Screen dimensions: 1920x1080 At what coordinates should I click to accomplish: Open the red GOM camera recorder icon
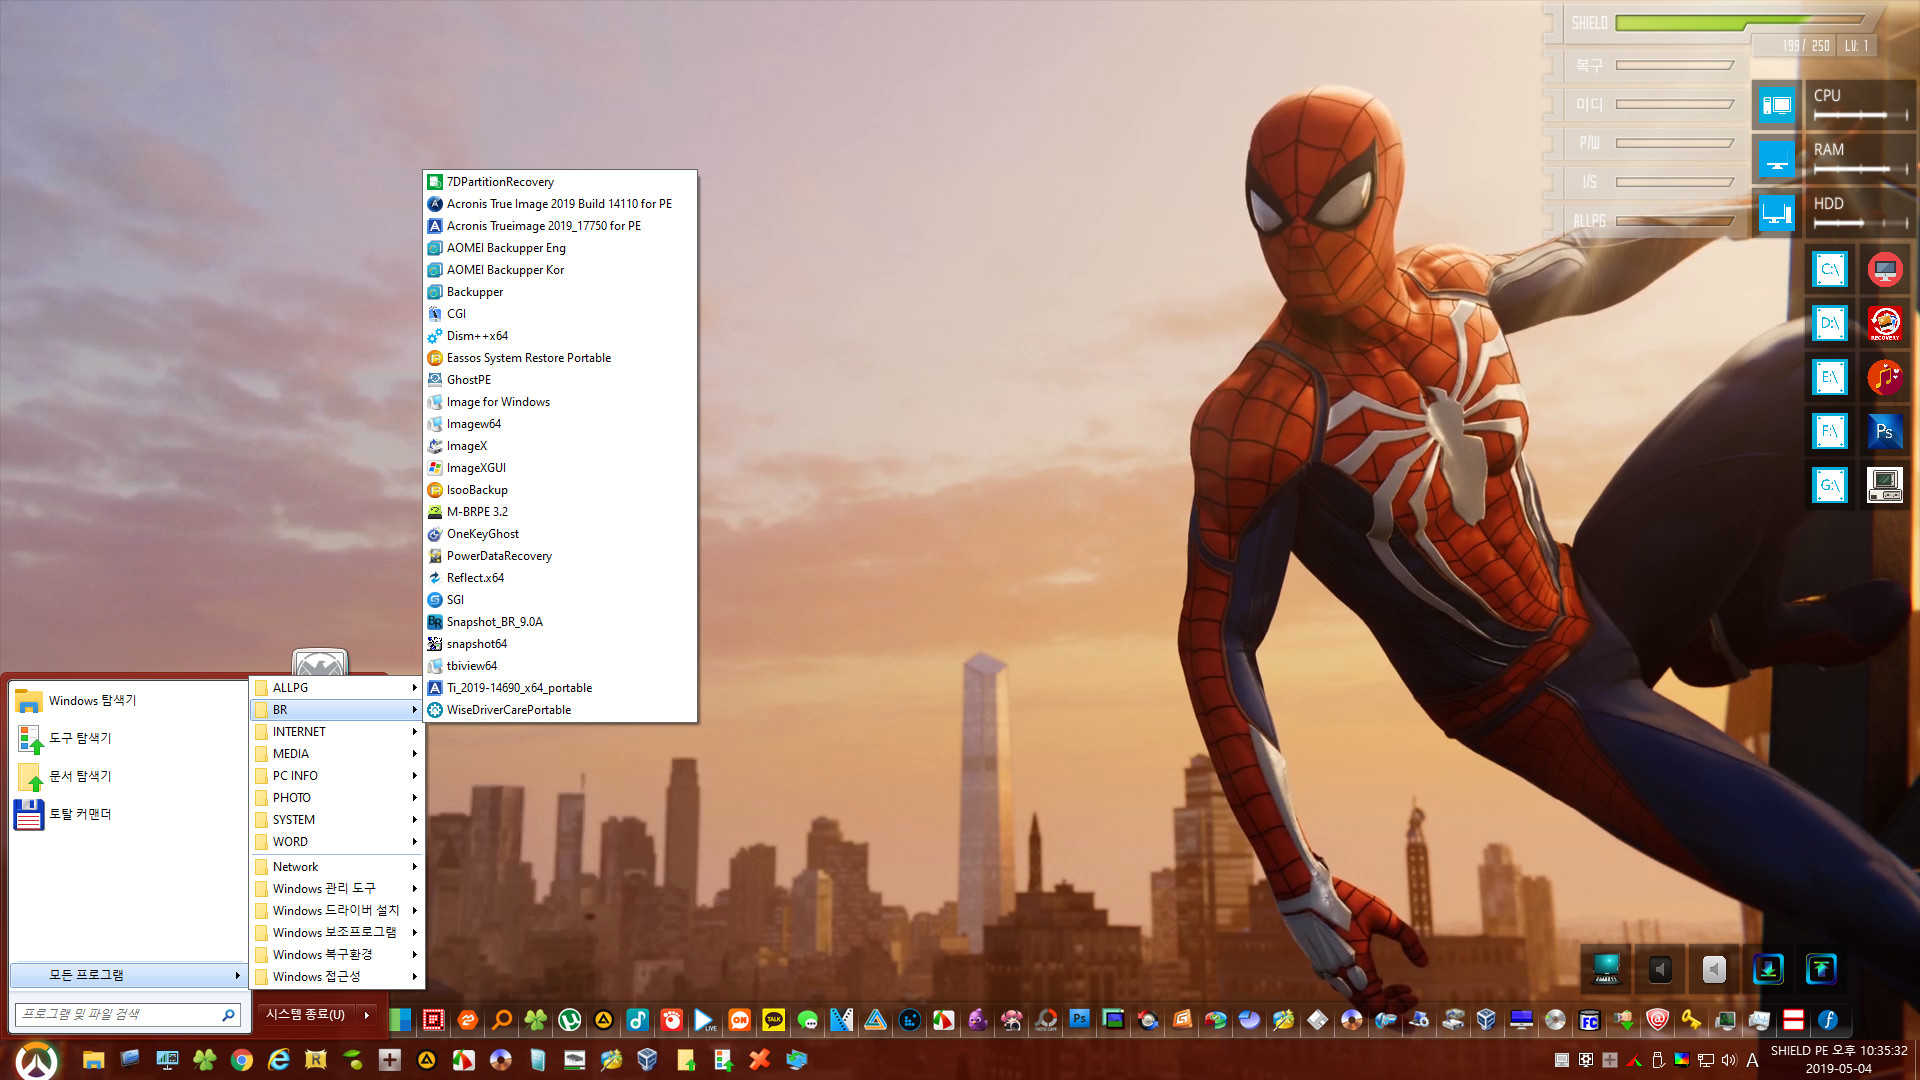tap(672, 1020)
